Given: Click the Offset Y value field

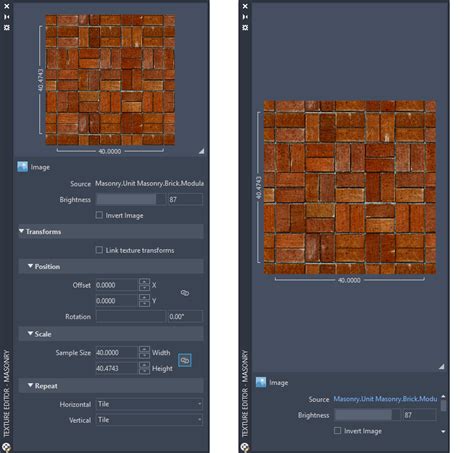Looking at the screenshot, I should [x=117, y=301].
